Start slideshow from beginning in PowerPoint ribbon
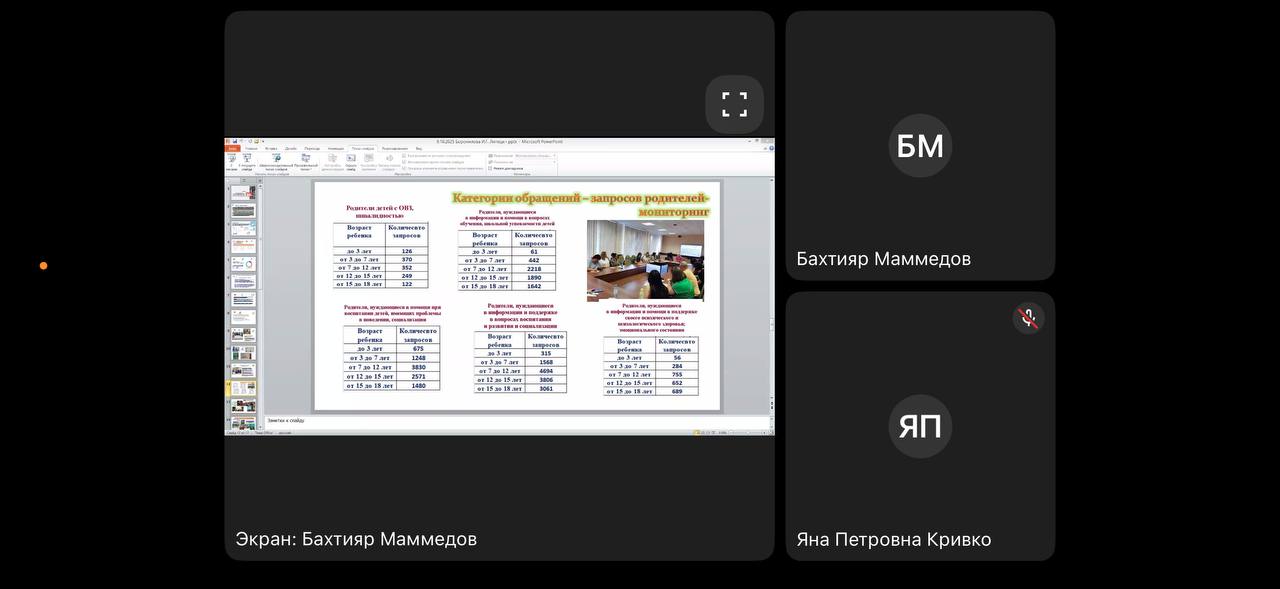Screen dimensions: 1280x589 tap(232, 160)
